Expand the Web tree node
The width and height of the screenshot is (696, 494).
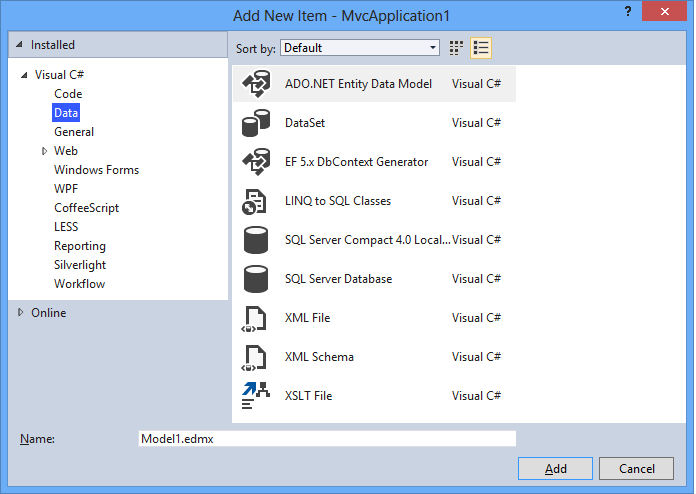(45, 151)
